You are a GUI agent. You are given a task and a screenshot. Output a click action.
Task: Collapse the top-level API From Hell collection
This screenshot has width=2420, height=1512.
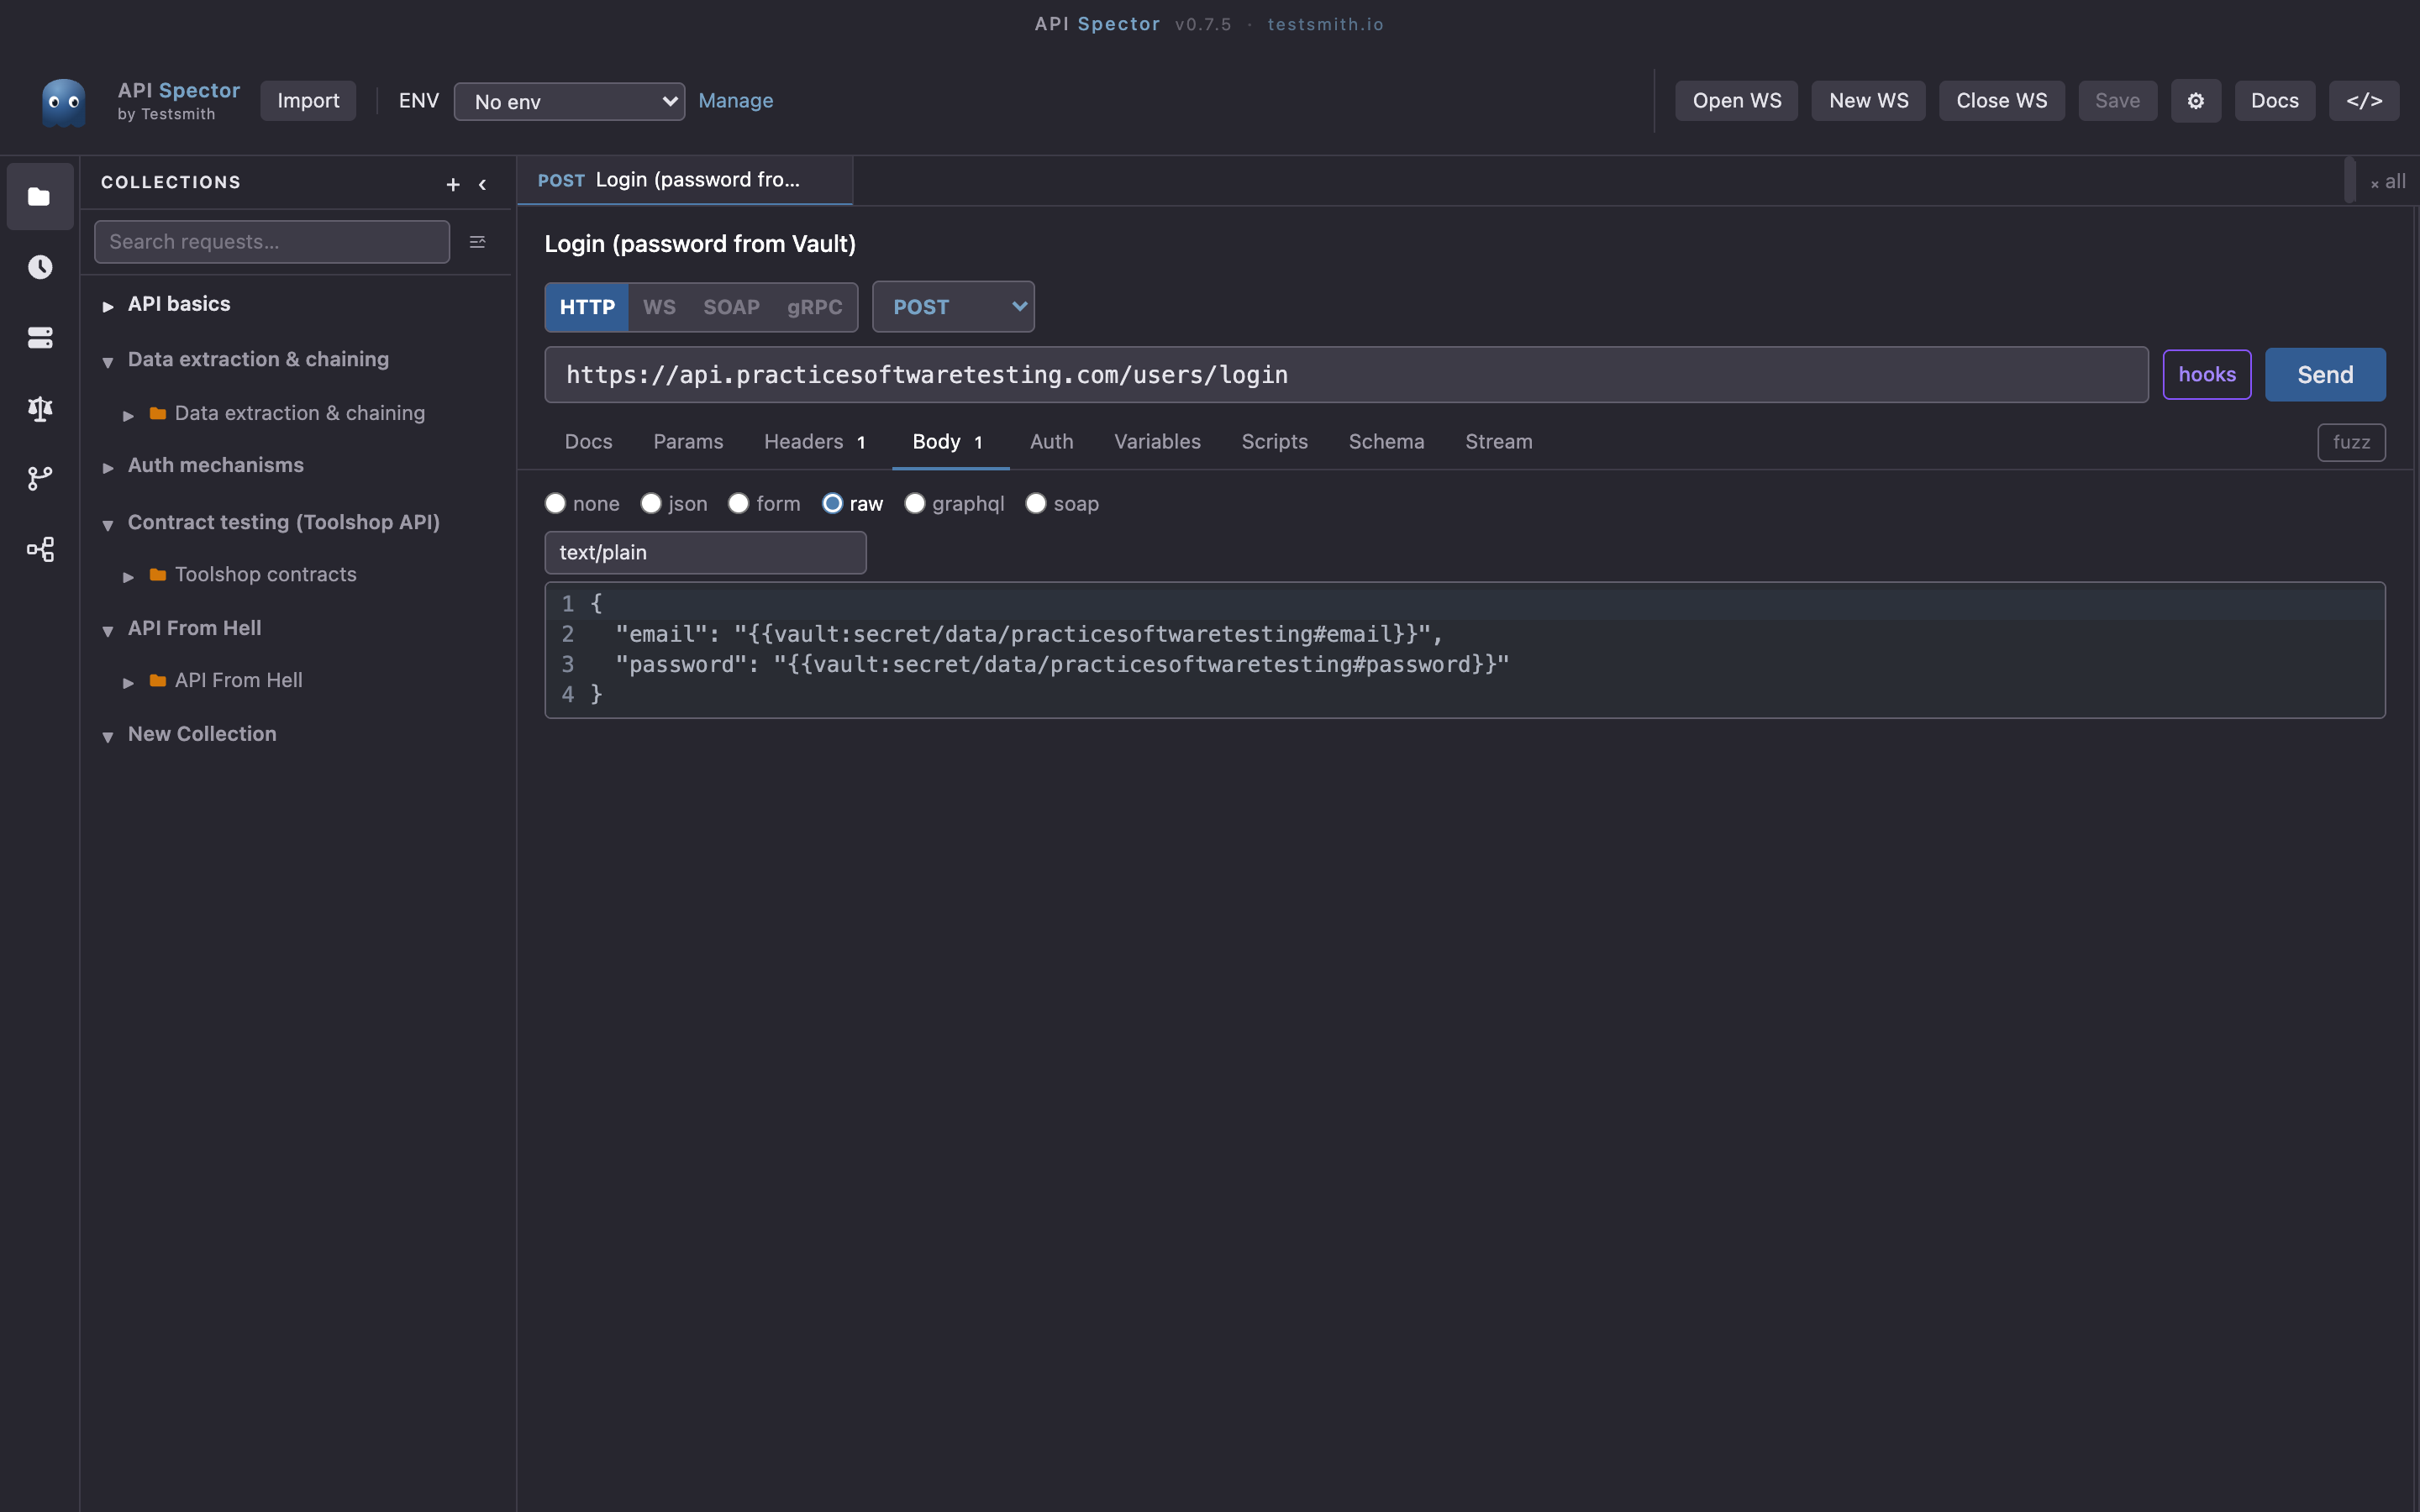point(108,631)
